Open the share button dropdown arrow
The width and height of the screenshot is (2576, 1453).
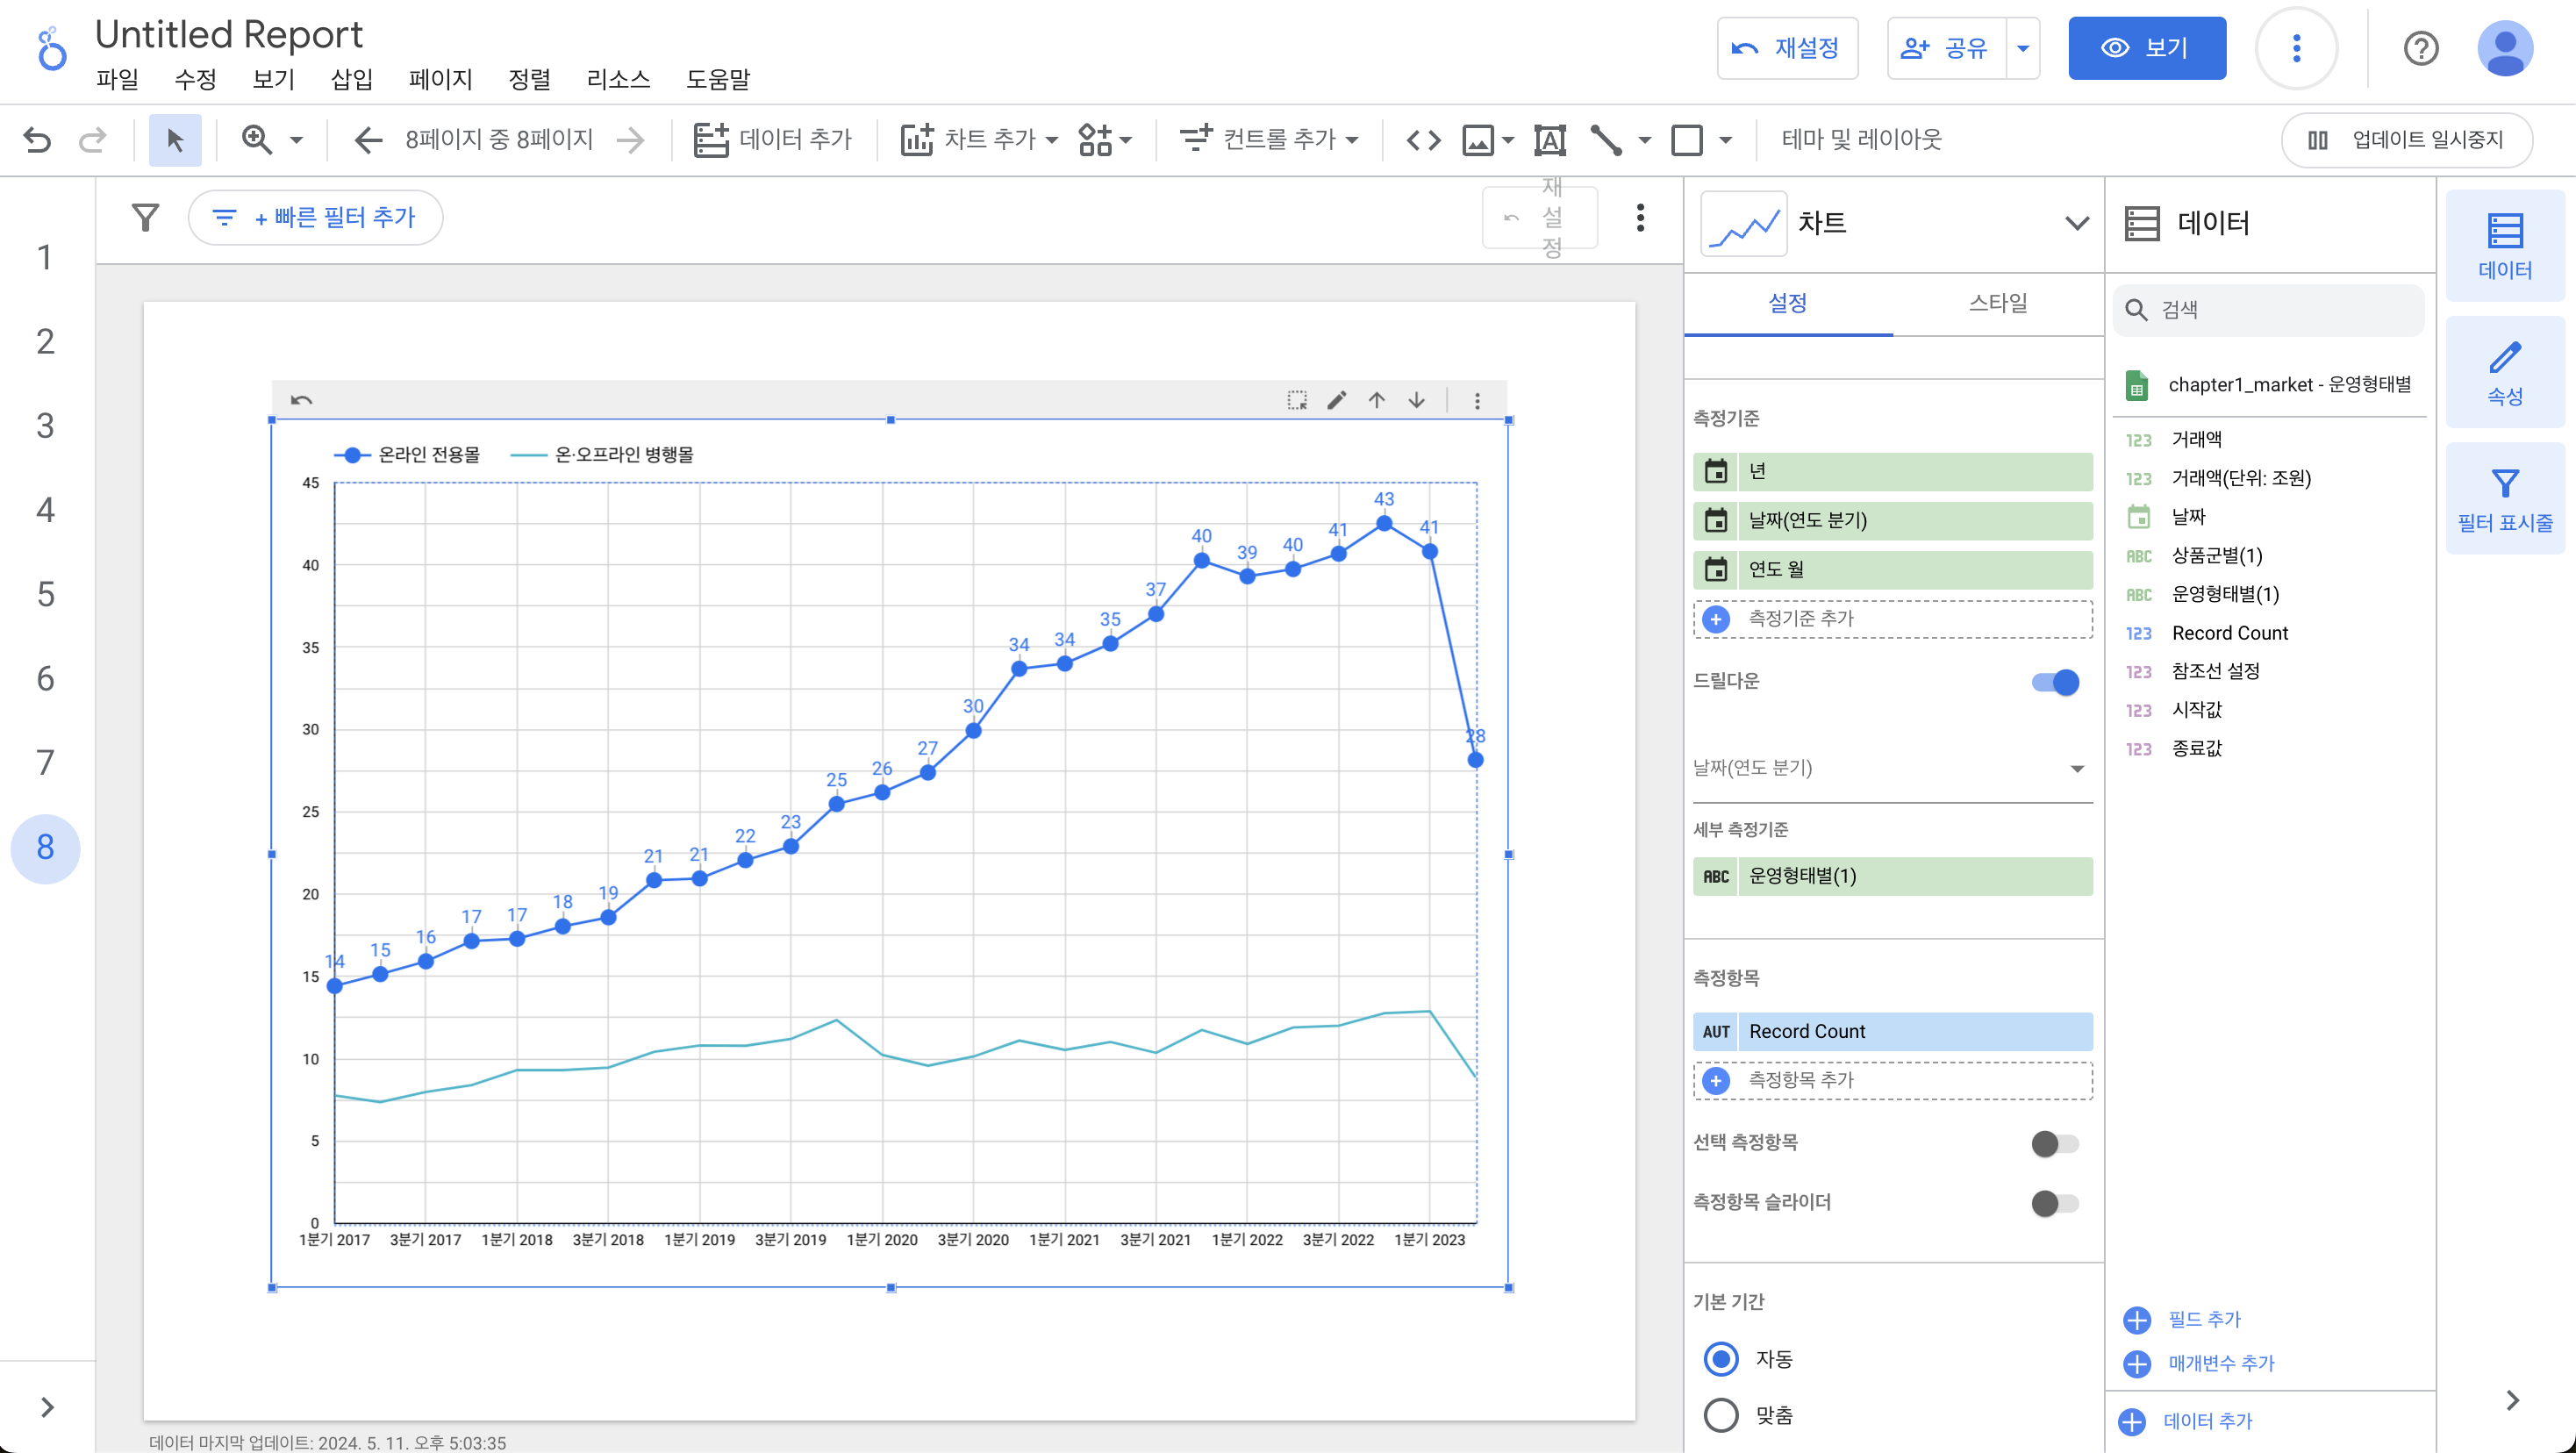tap(2022, 48)
